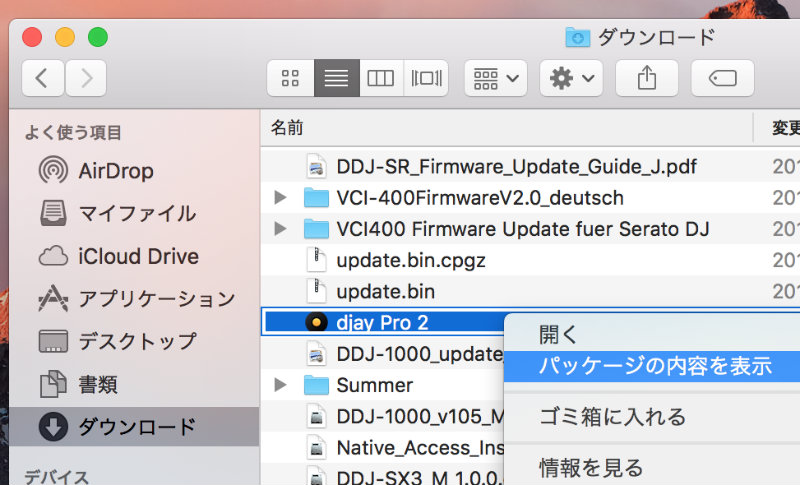The width and height of the screenshot is (800, 485).
Task: Select VCI400 Firmware Update fuer Serato DJ folder
Action: tap(523, 229)
